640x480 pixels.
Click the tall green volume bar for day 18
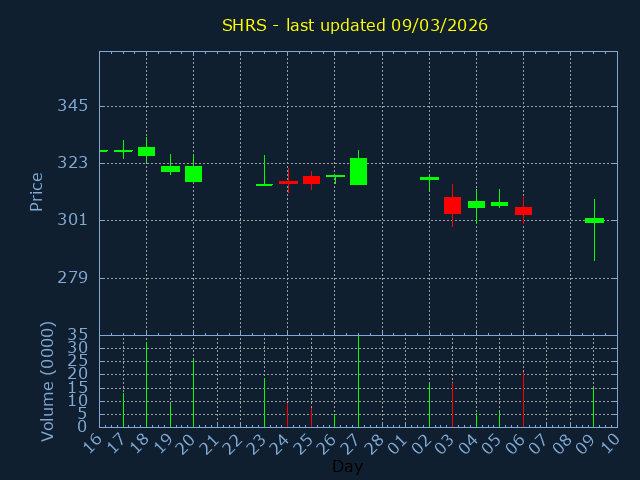click(x=147, y=384)
